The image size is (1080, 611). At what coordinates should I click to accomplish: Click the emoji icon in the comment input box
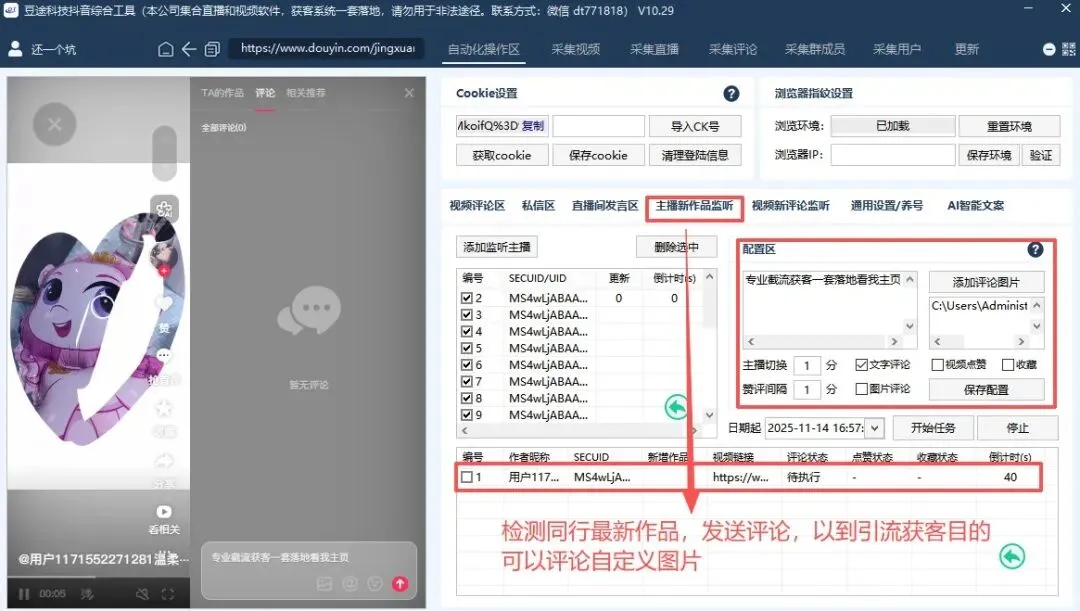click(374, 583)
